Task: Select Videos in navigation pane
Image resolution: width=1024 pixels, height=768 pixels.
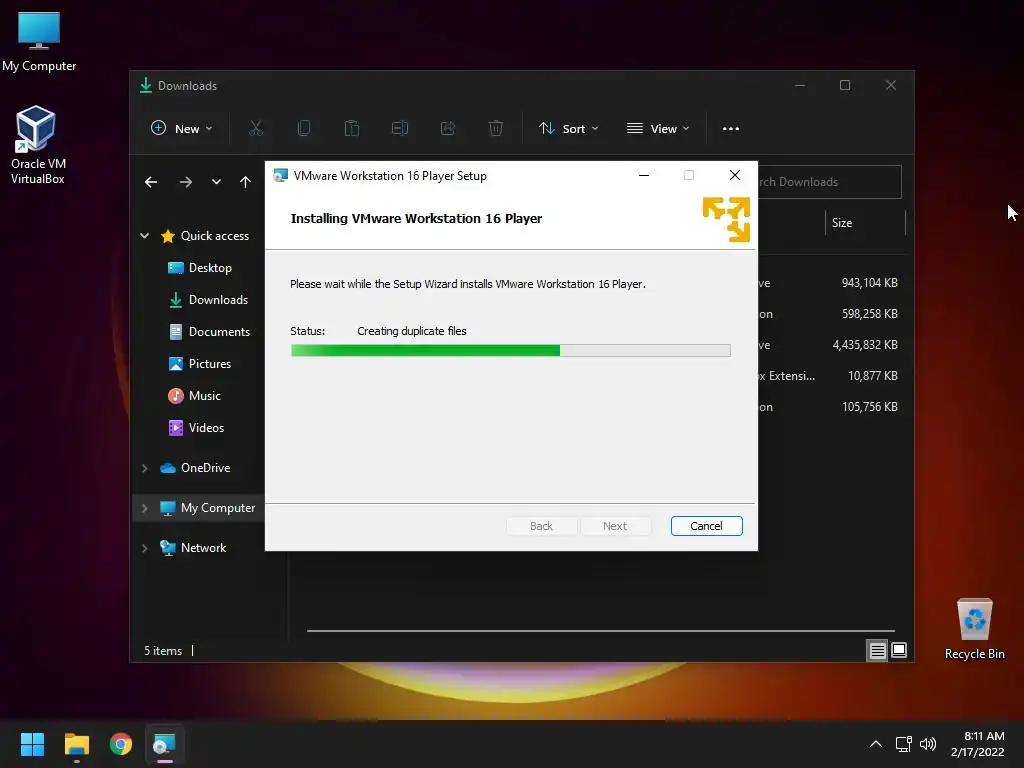Action: tap(197, 428)
